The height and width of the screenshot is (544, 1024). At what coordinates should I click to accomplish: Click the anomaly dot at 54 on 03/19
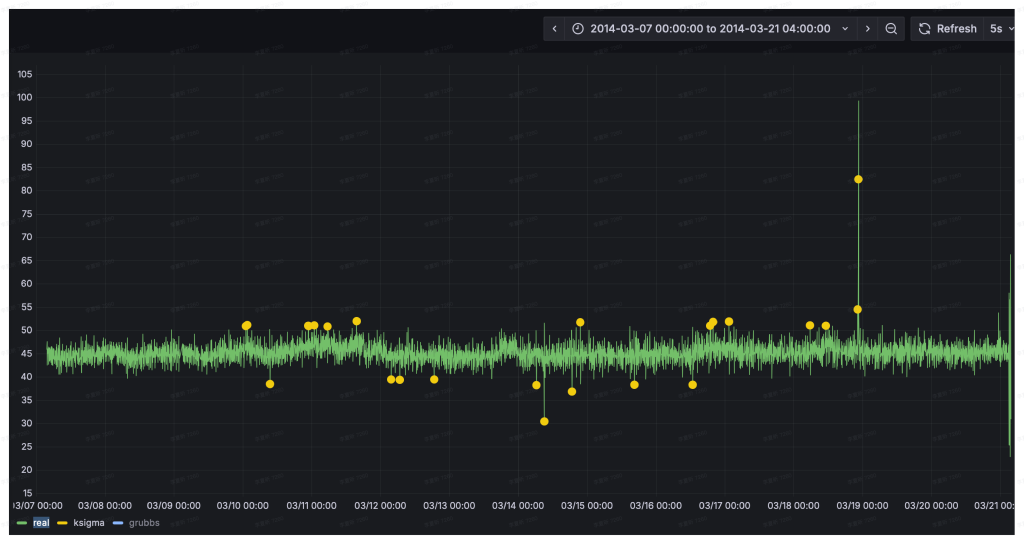(857, 309)
